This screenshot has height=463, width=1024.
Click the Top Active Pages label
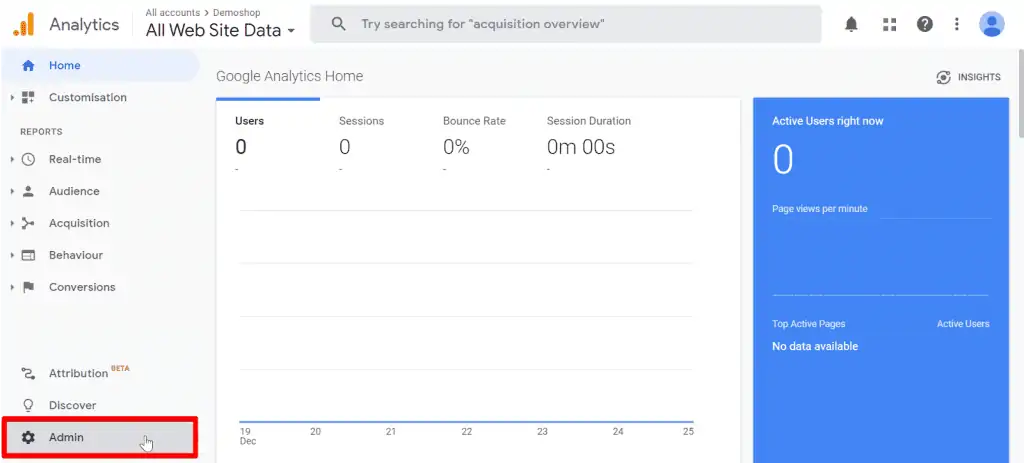click(808, 324)
